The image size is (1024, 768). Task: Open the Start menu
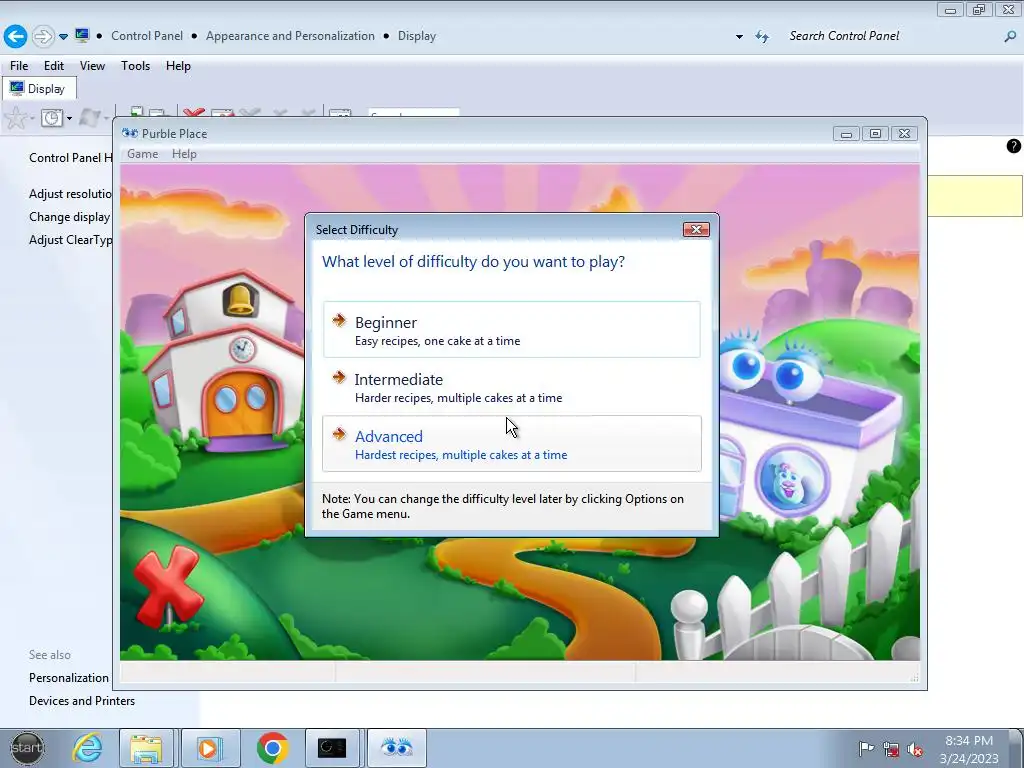(27, 748)
